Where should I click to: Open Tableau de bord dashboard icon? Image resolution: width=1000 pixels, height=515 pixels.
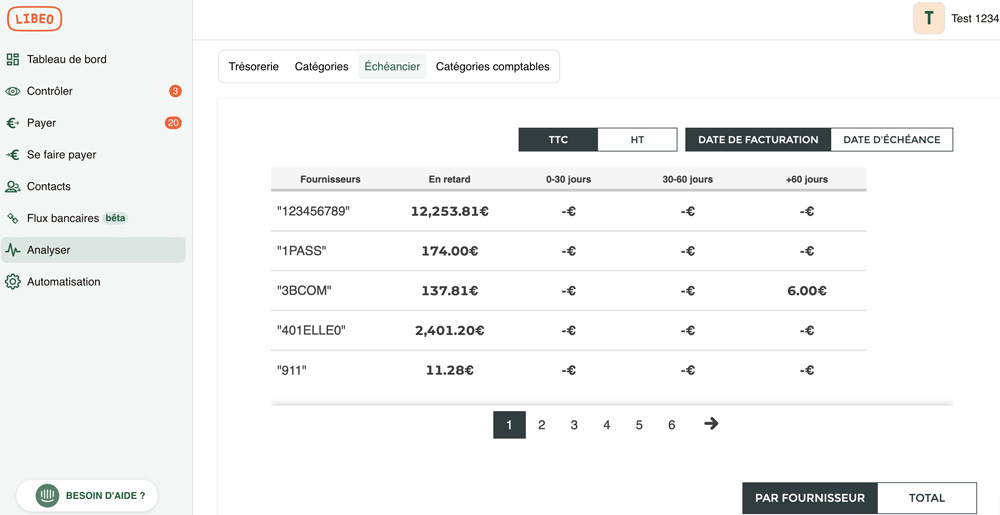pos(13,59)
